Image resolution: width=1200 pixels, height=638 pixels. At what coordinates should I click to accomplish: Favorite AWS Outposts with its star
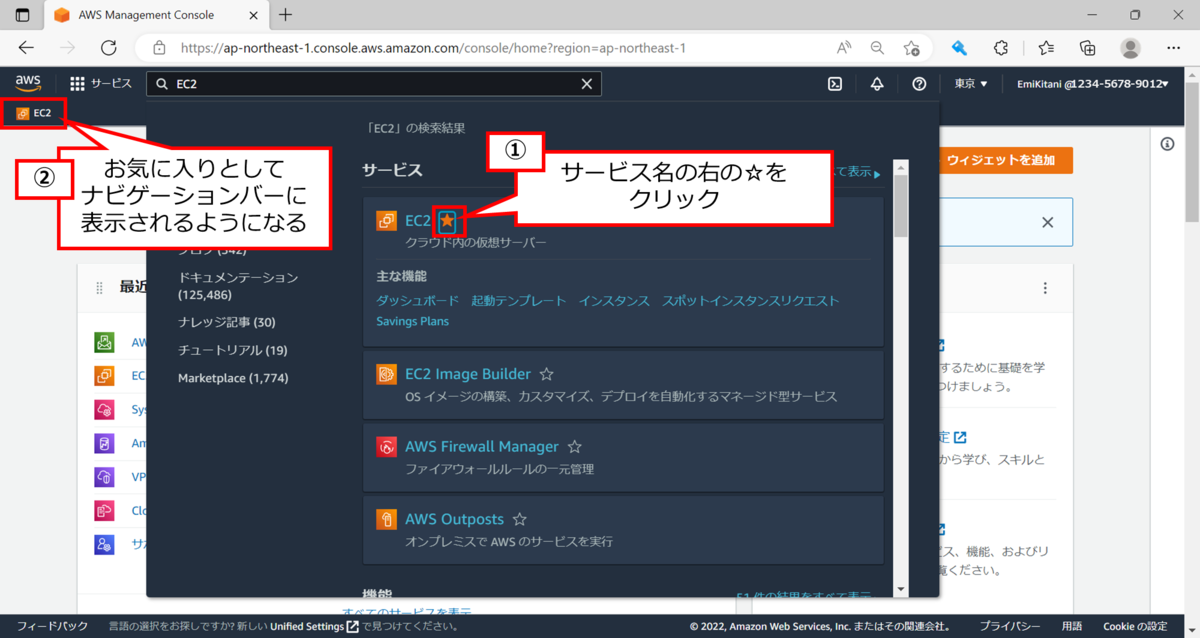click(x=519, y=520)
